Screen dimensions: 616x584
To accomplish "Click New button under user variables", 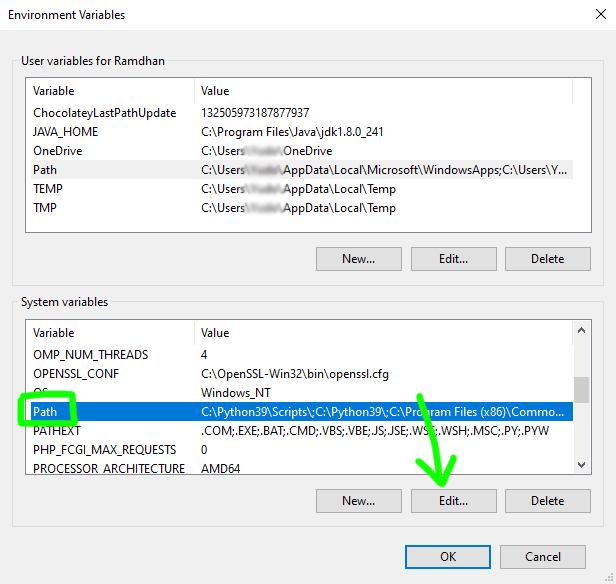I will 358,259.
